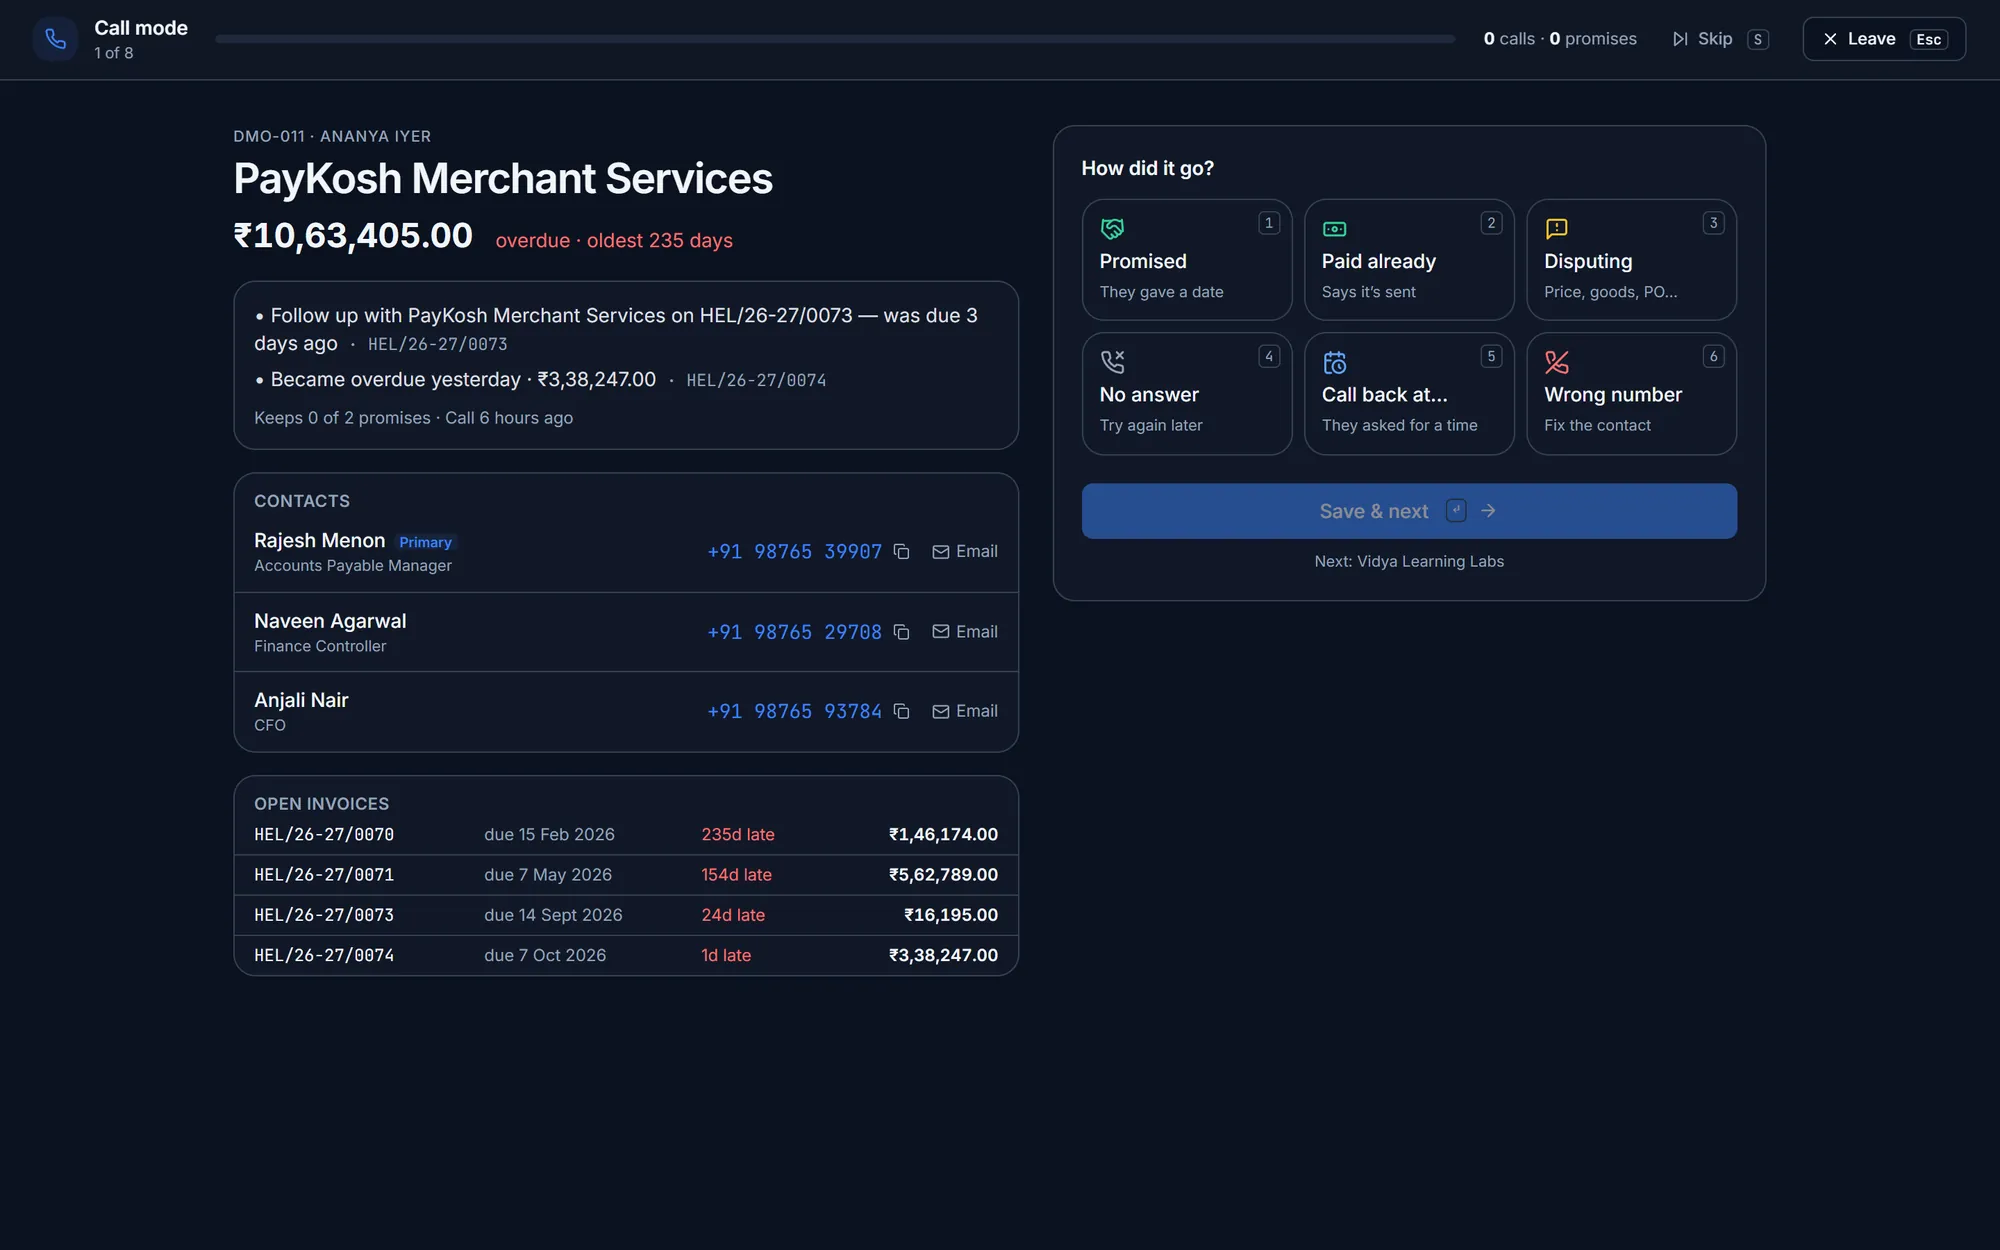Select the Call back at... option
The width and height of the screenshot is (2000, 1250).
(x=1409, y=394)
